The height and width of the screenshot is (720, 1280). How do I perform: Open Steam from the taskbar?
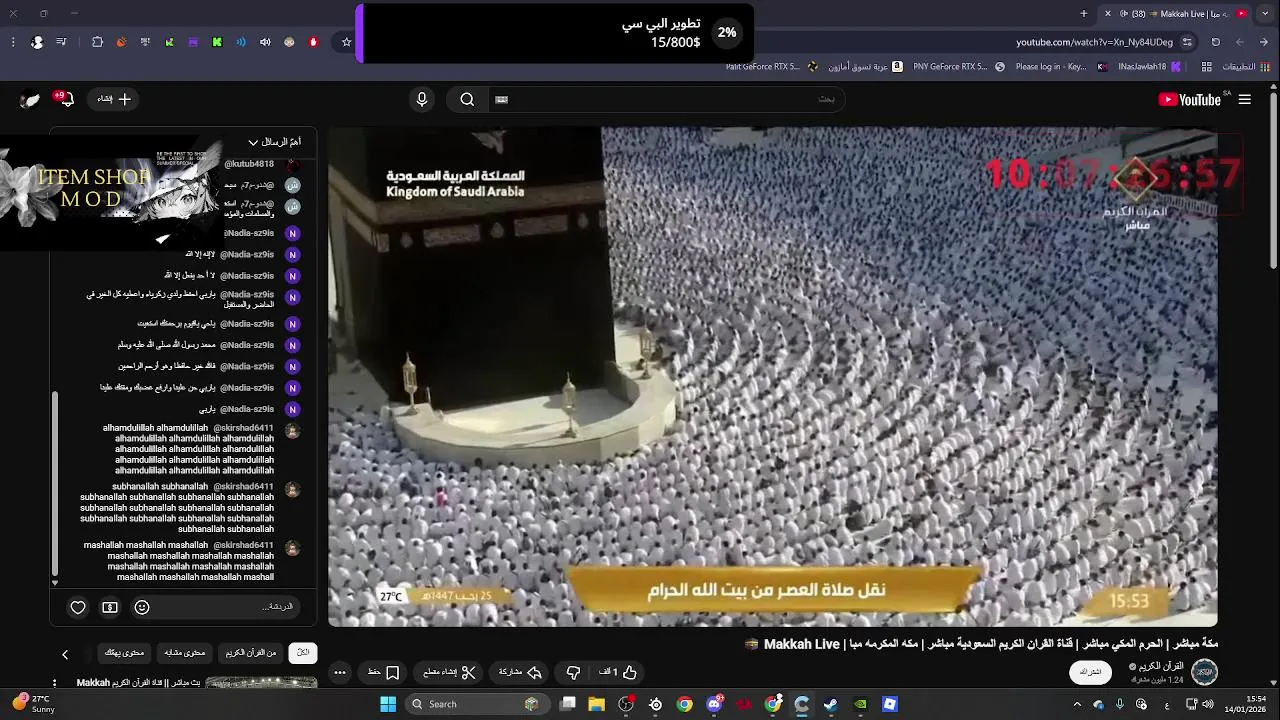[831, 704]
